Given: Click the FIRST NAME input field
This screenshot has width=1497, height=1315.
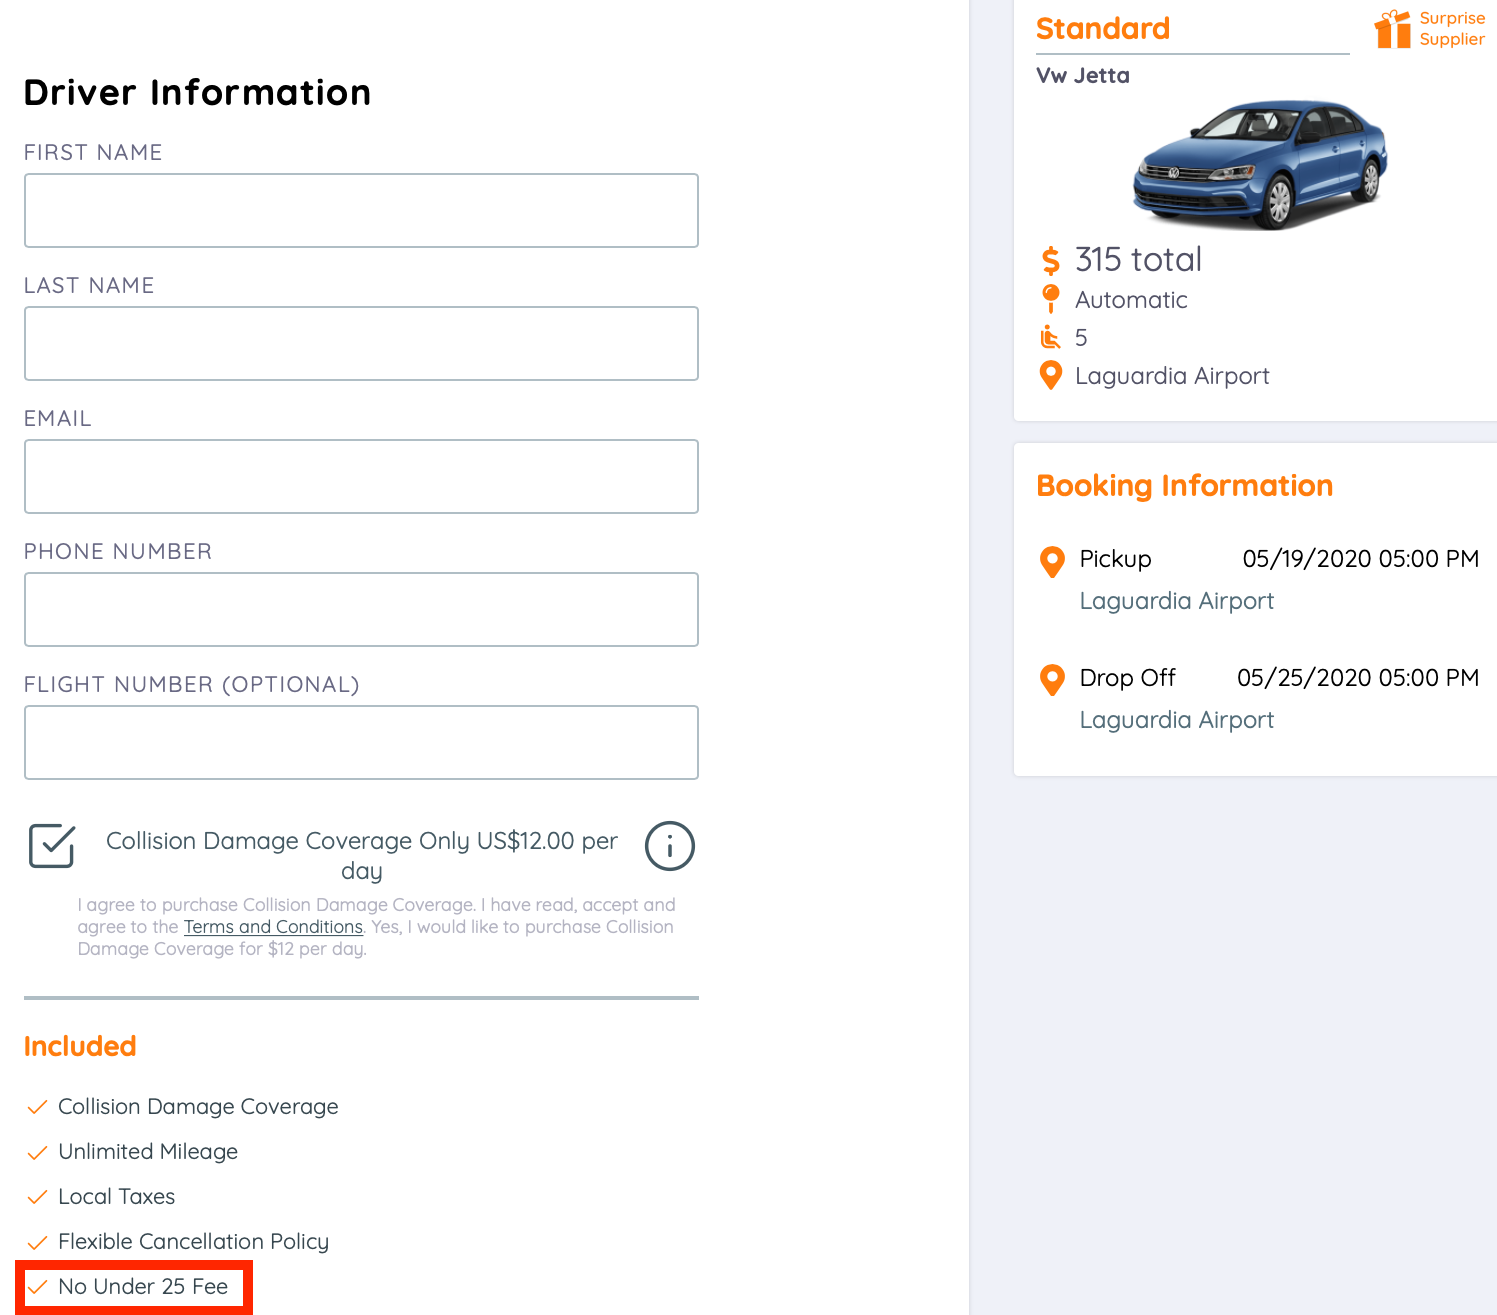Looking at the screenshot, I should click(360, 210).
